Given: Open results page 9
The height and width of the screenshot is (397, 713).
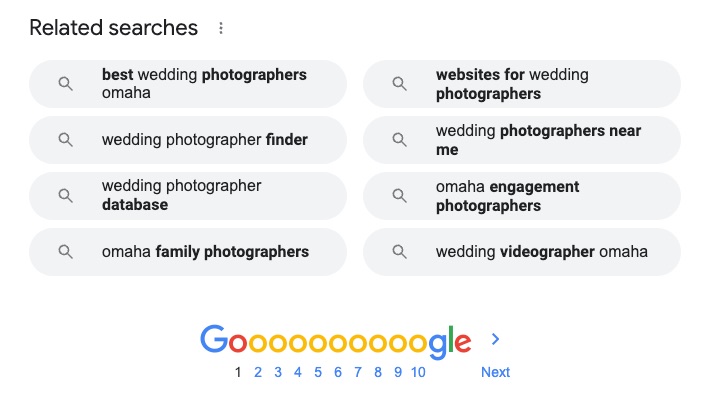Looking at the screenshot, I should coord(398,372).
